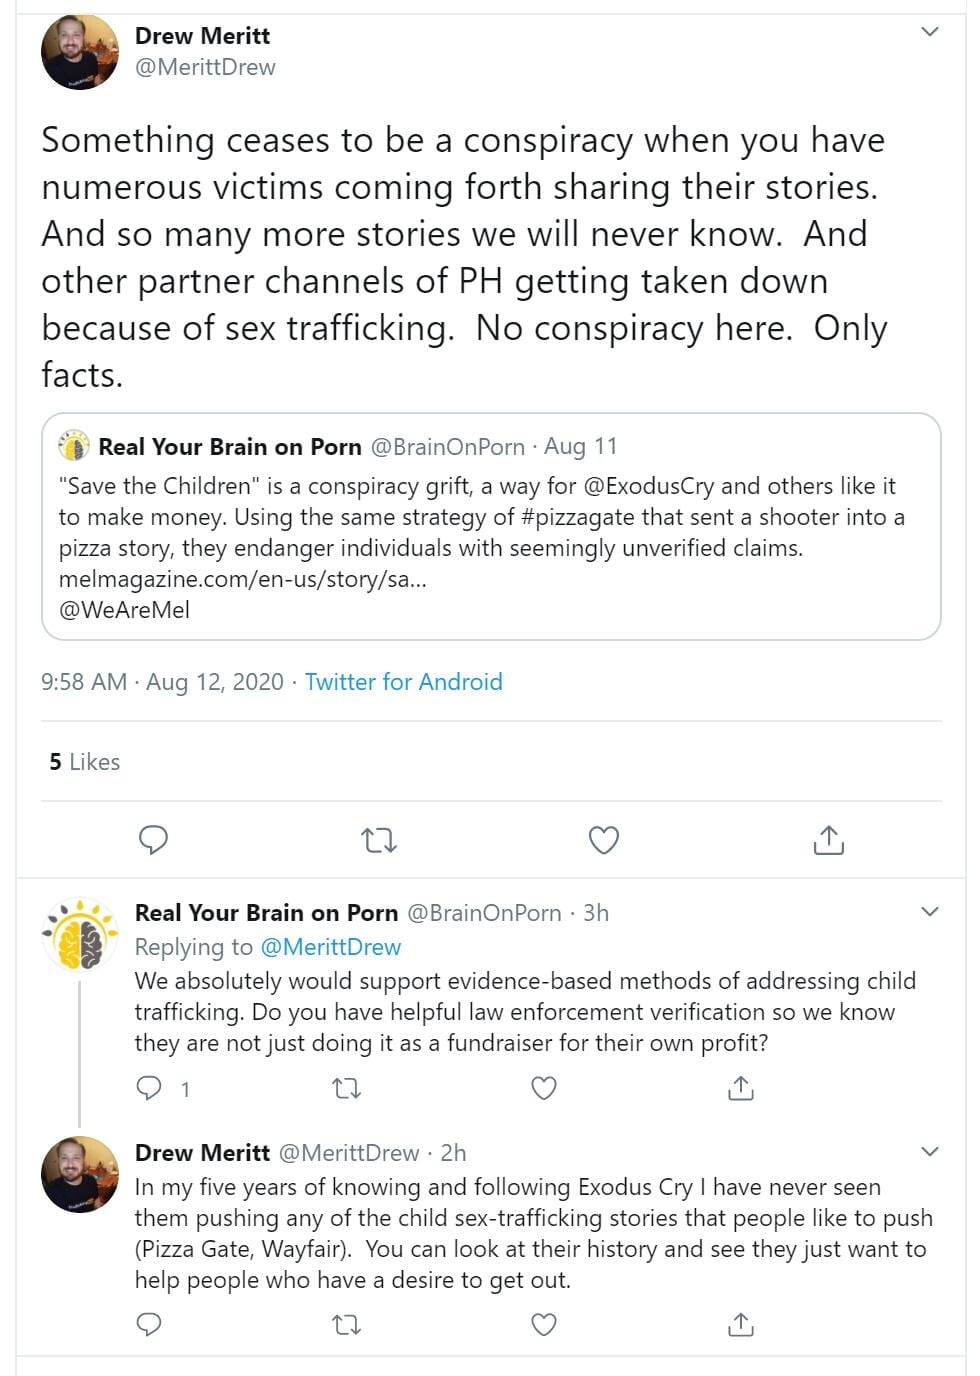Like the main Drew Meritt tweet
The height and width of the screenshot is (1376, 980).
(x=603, y=840)
